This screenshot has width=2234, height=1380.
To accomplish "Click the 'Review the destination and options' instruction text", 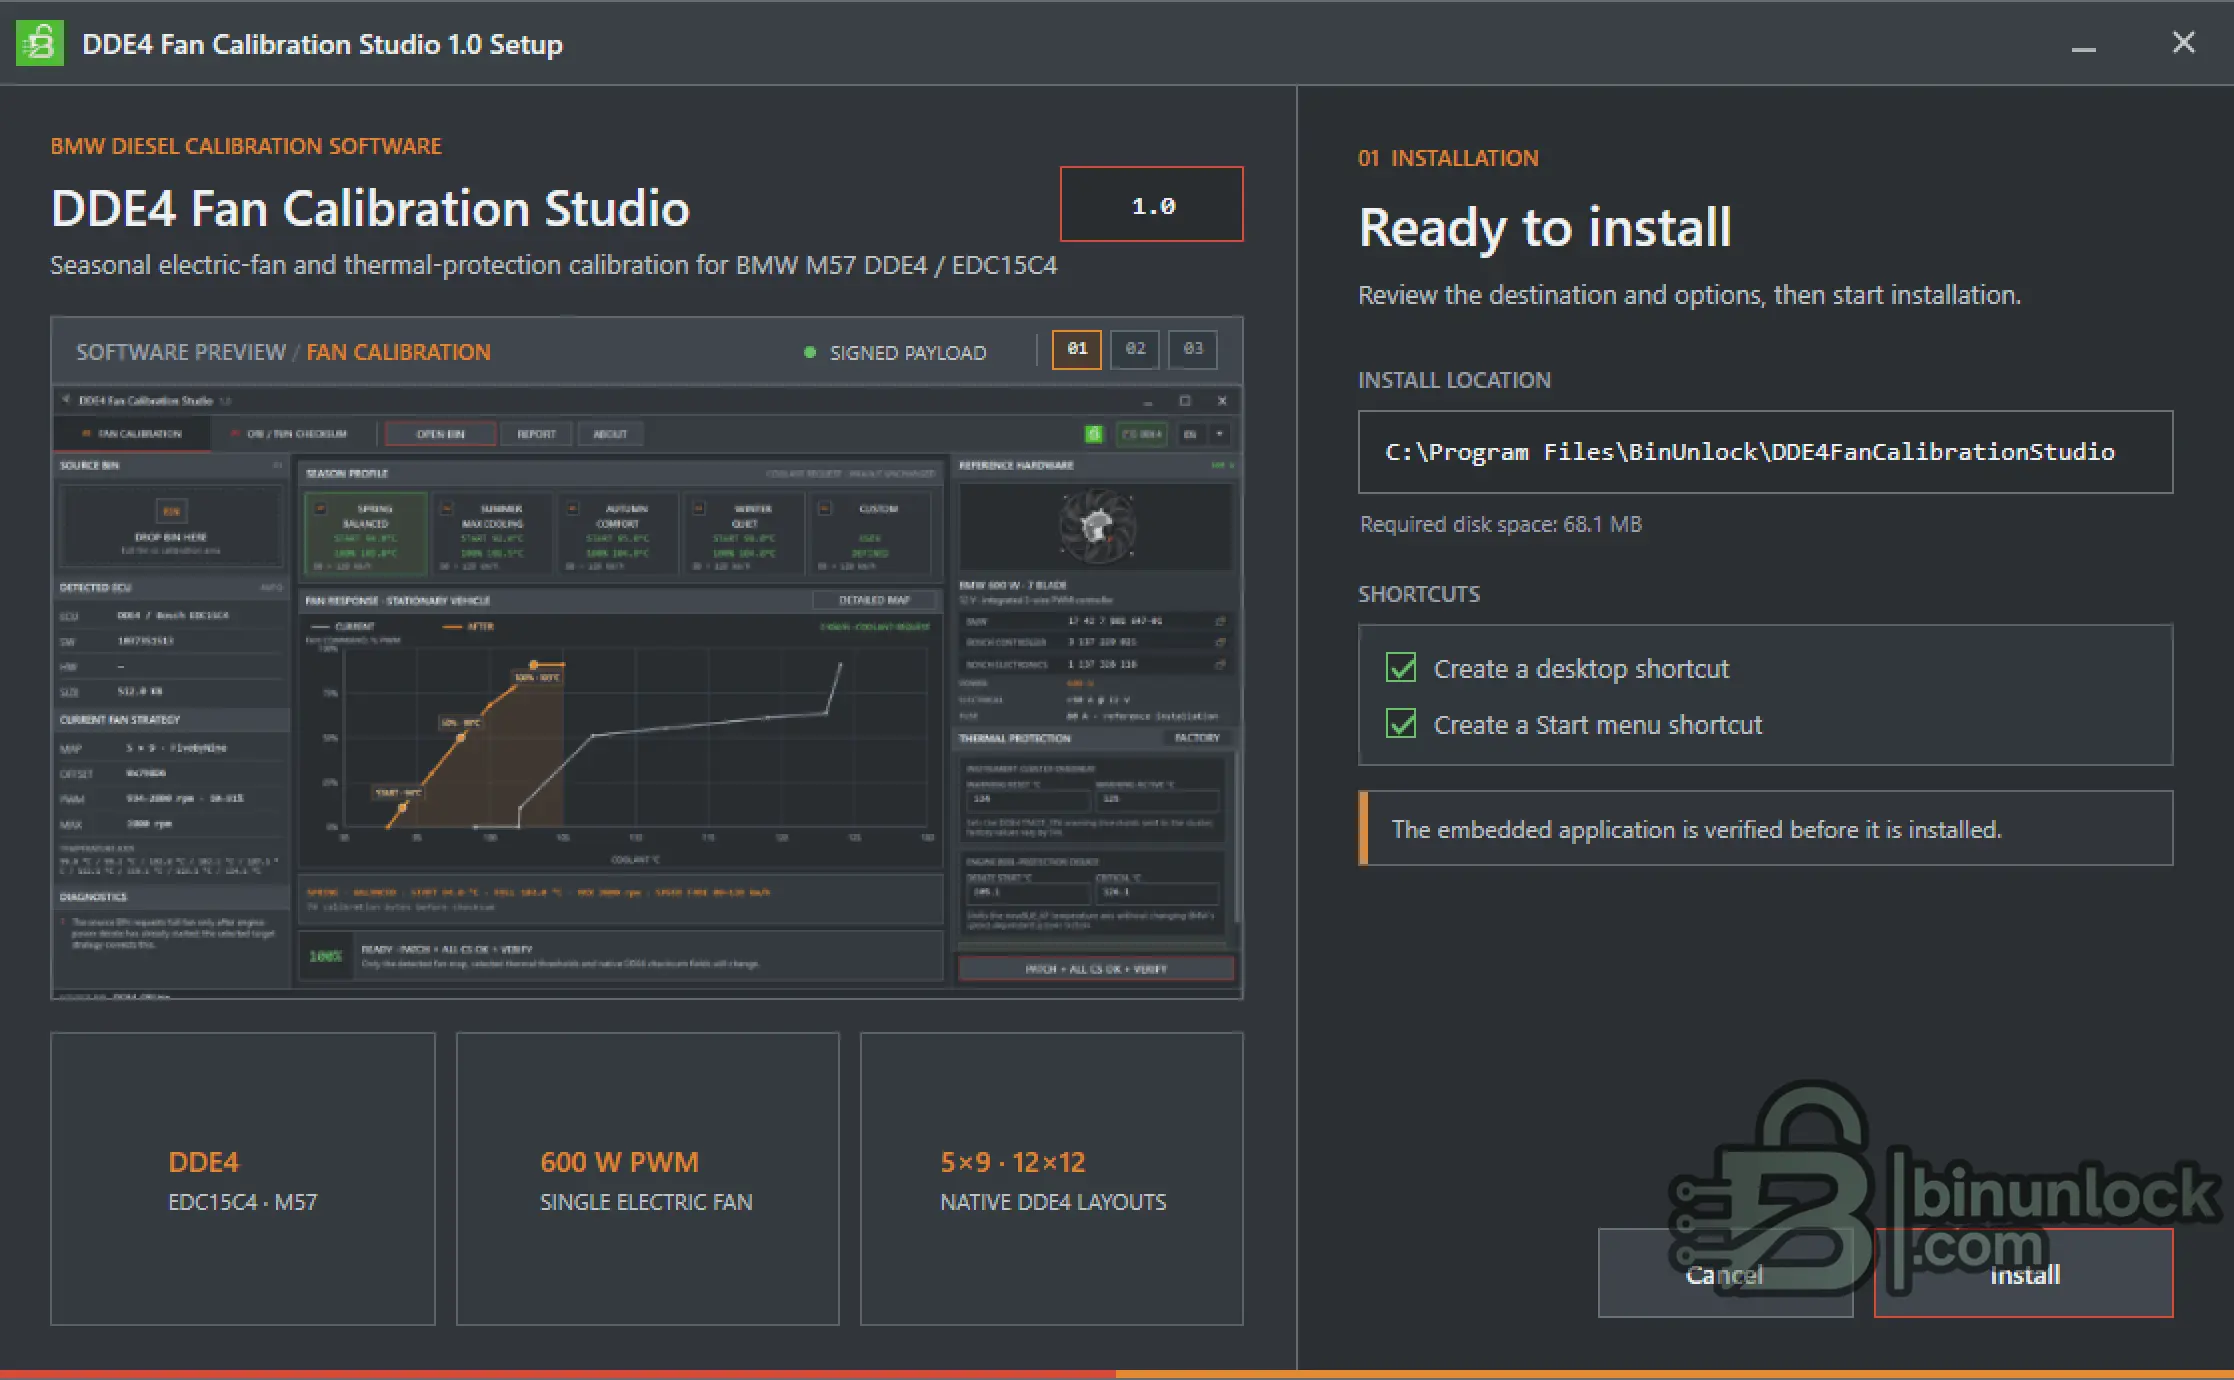I will coord(1689,295).
